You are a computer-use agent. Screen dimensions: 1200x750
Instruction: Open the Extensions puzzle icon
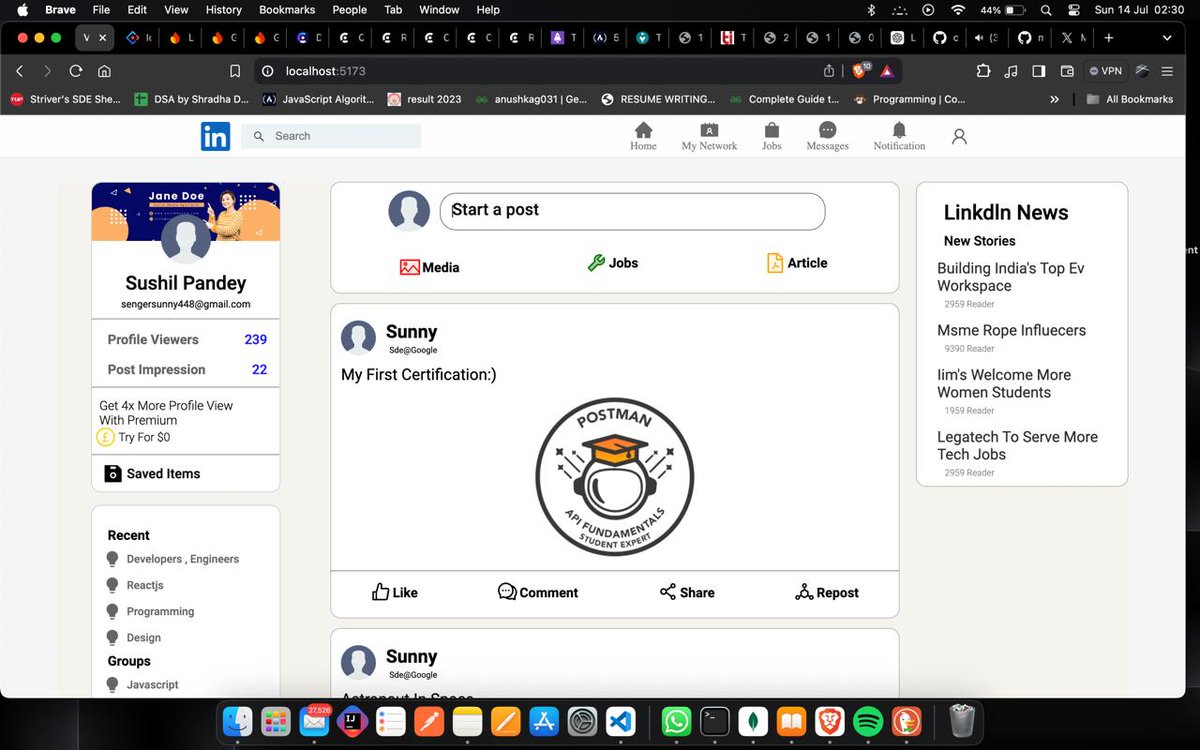point(983,71)
